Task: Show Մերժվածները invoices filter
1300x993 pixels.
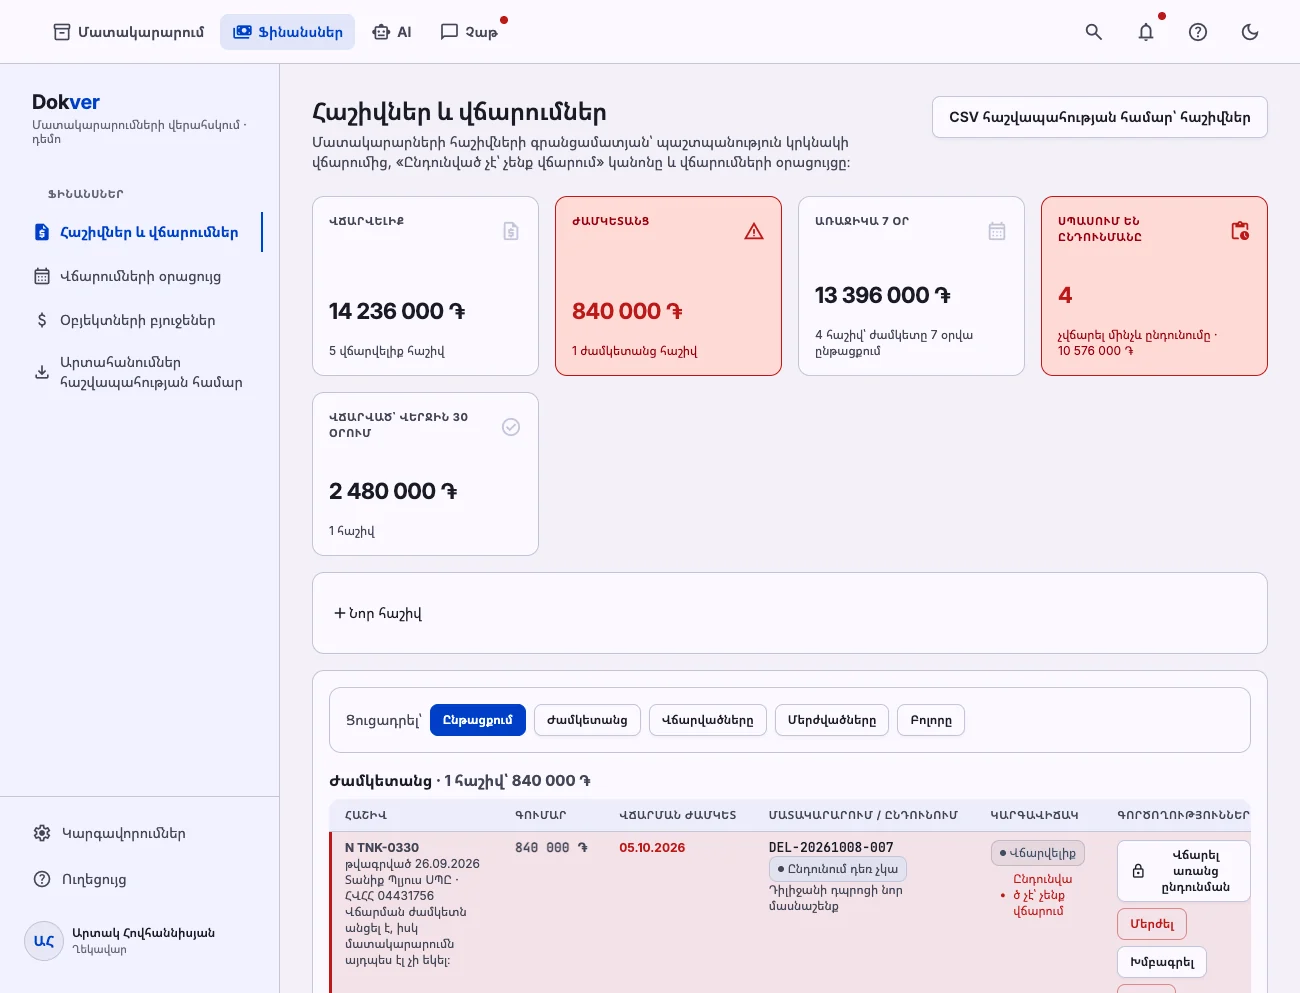Action: (x=832, y=720)
